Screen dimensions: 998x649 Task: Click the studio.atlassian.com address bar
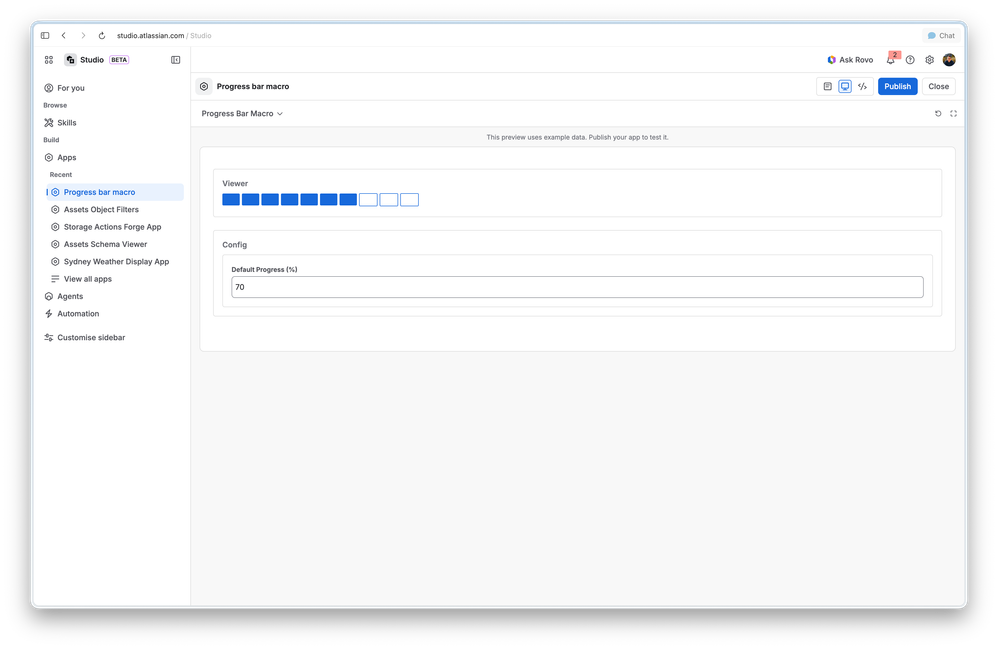(164, 36)
